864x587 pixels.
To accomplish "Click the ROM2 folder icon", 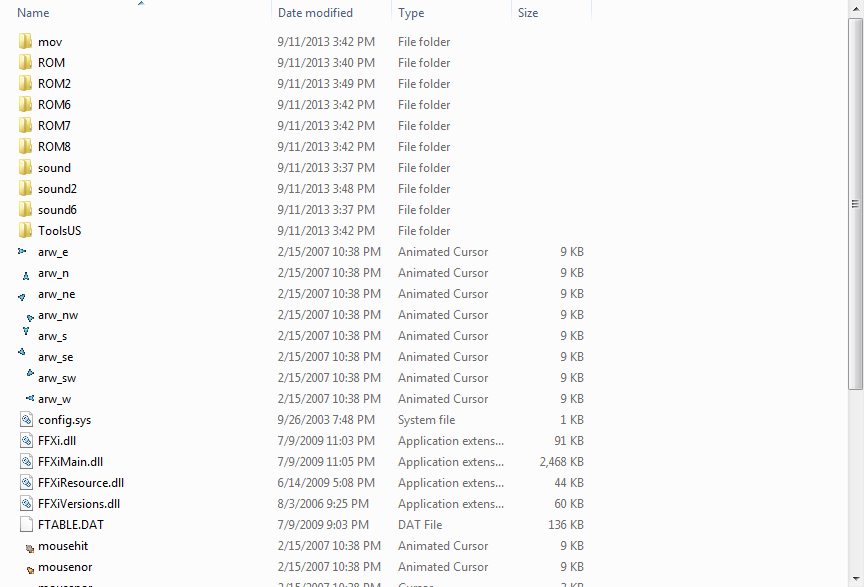I will pyautogui.click(x=26, y=84).
